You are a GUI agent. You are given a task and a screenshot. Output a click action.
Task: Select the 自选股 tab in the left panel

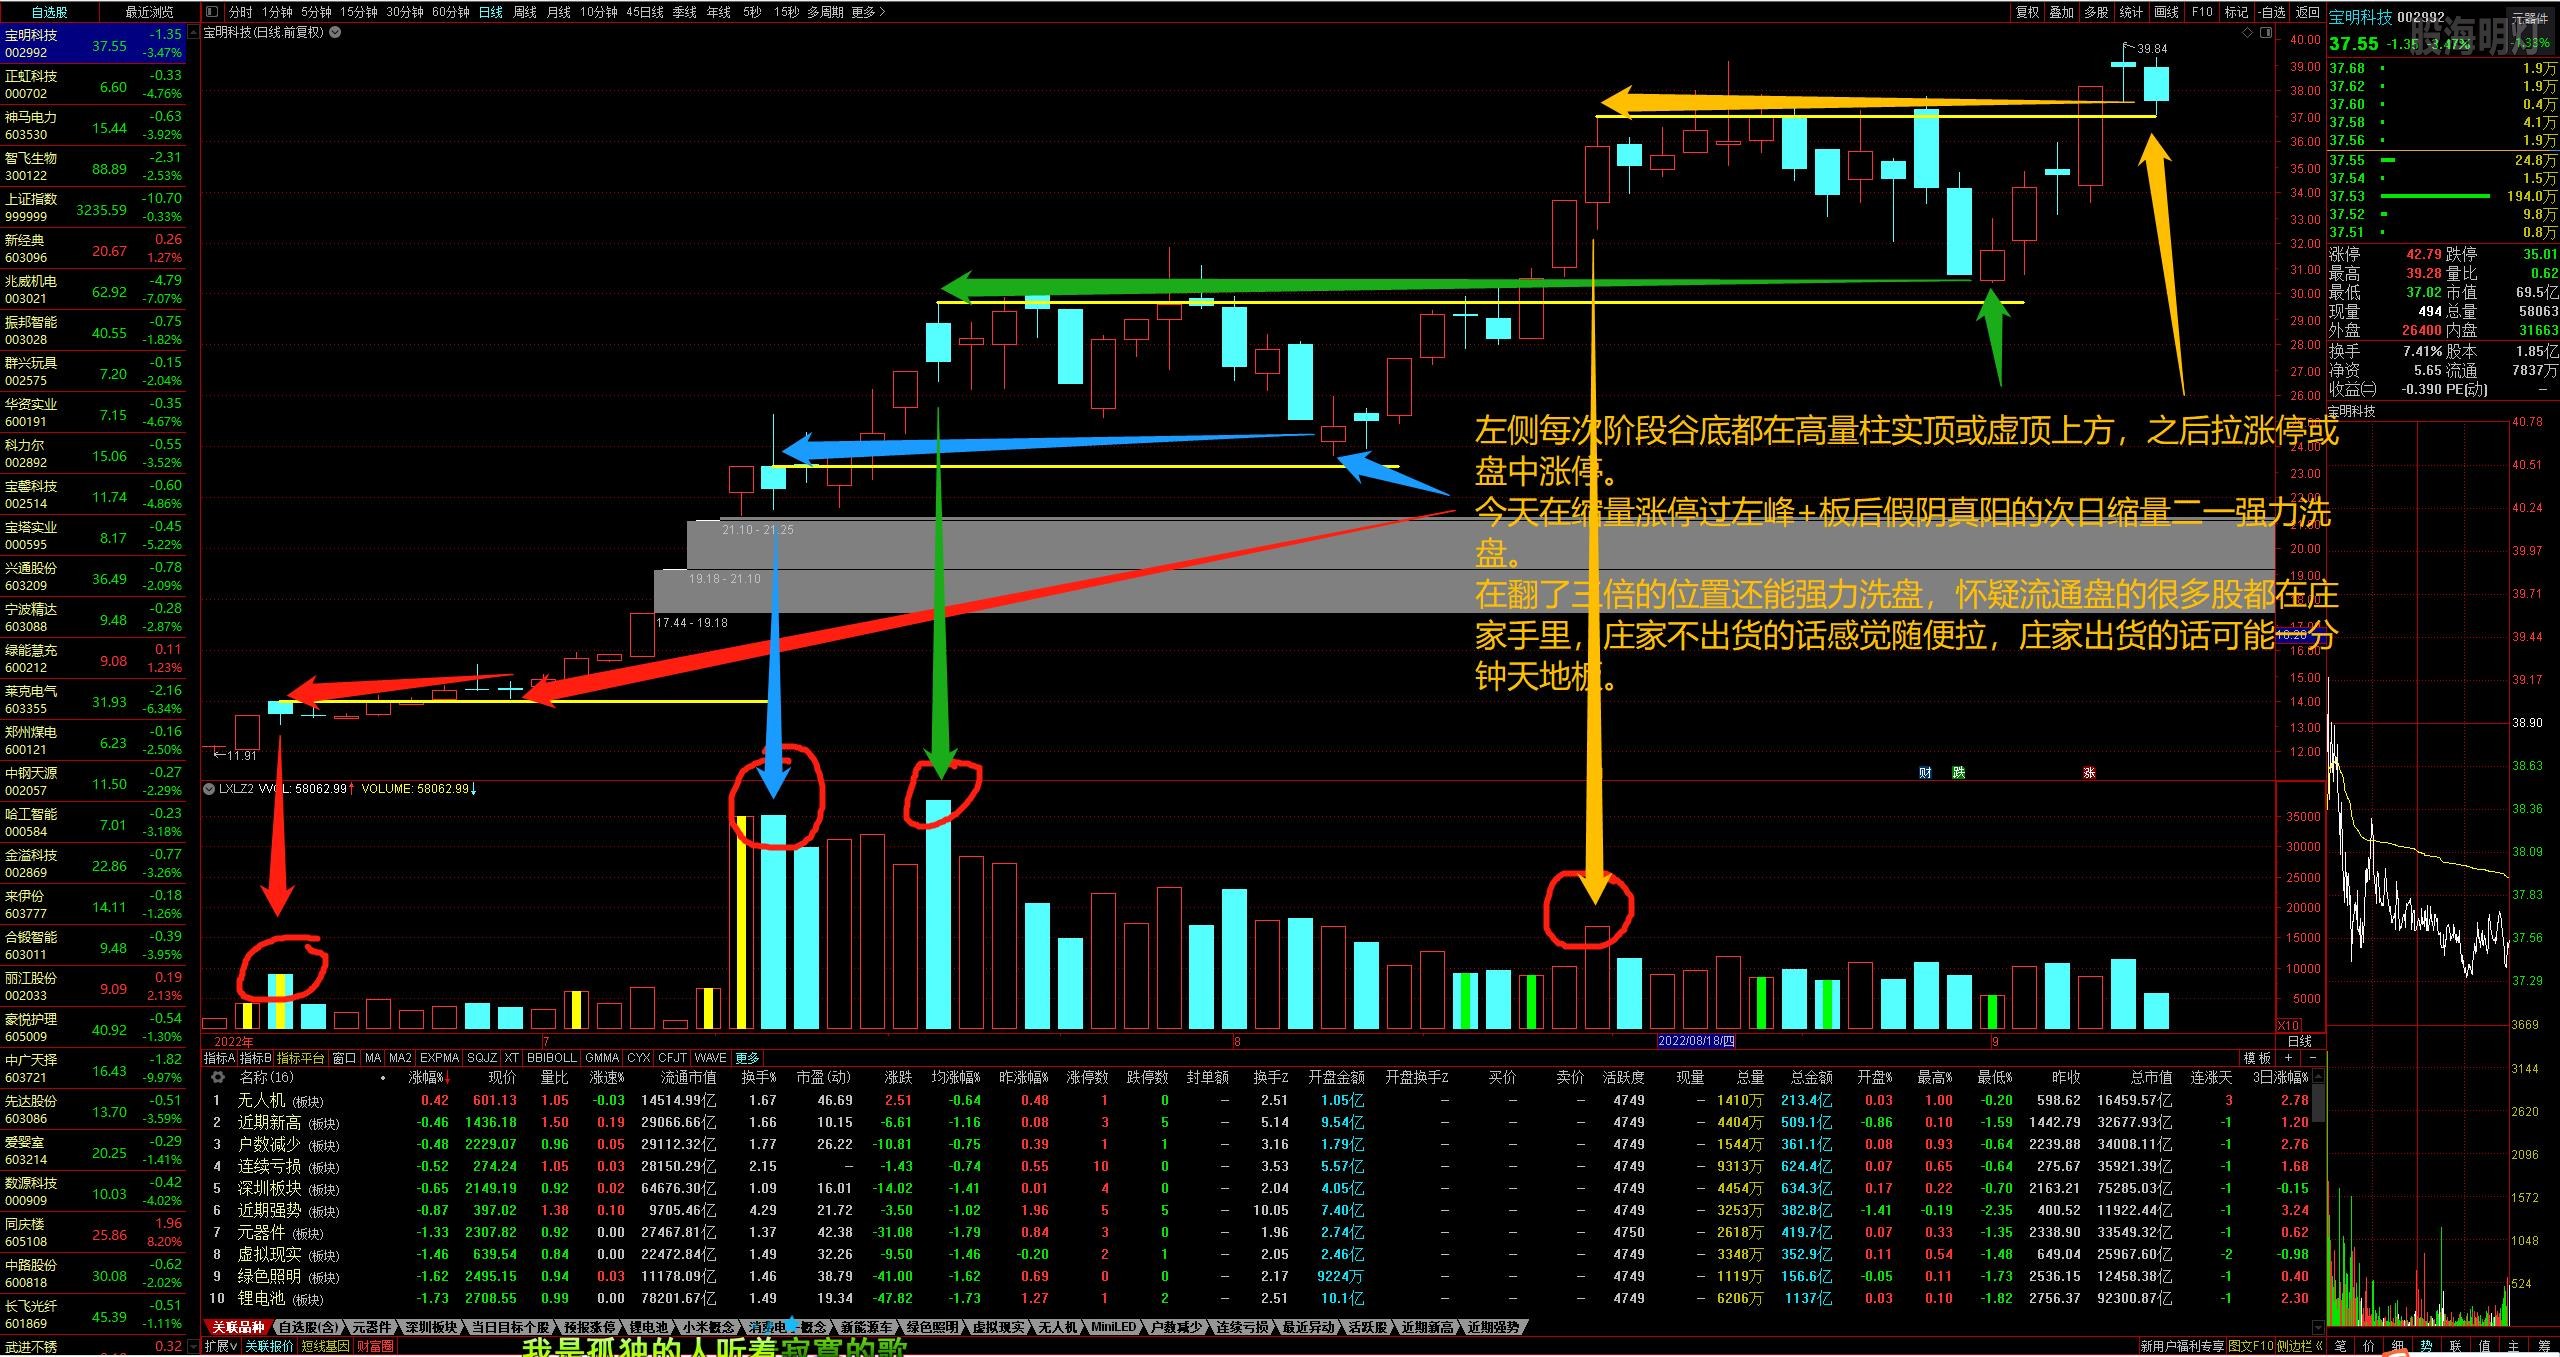[50, 12]
